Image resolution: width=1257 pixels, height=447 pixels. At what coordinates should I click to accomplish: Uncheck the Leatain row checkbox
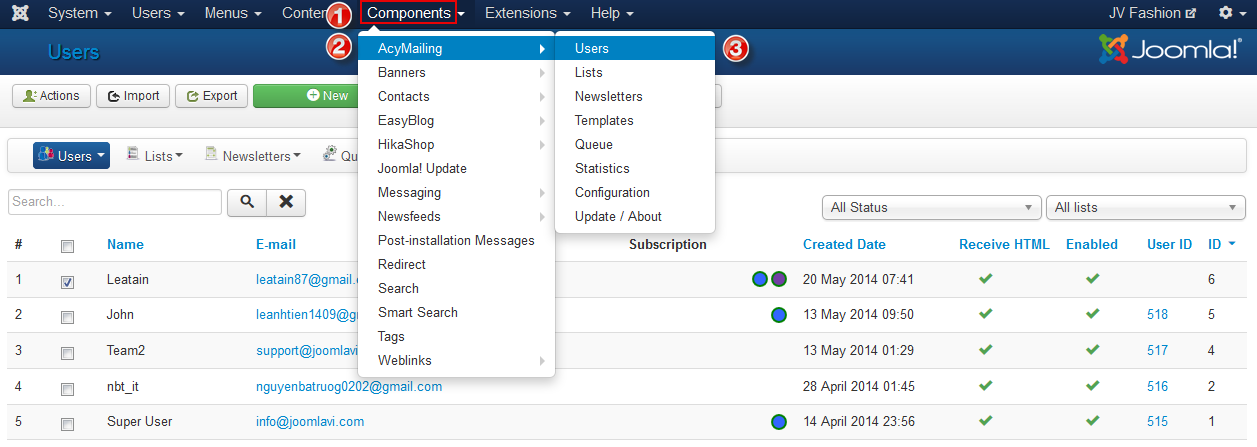[x=67, y=282]
